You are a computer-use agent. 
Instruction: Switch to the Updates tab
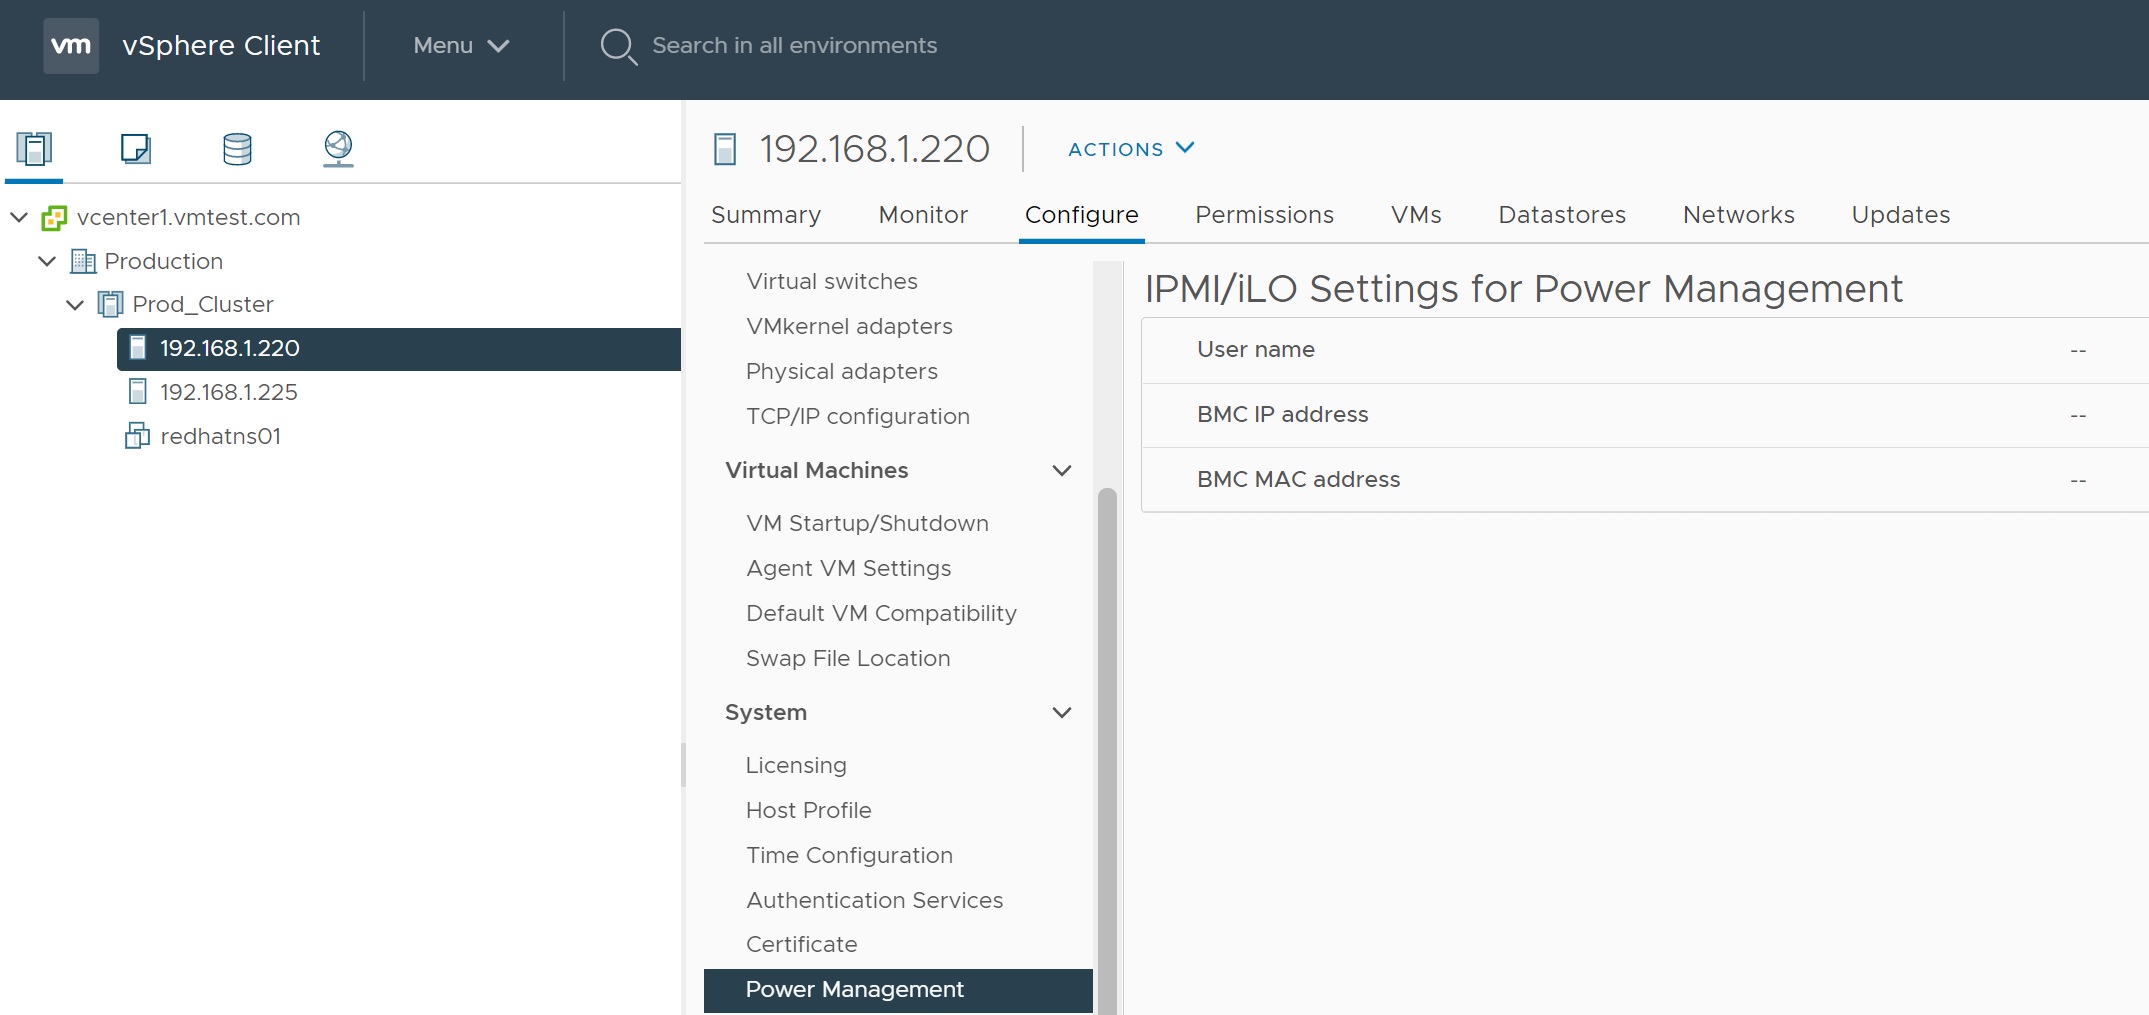pyautogui.click(x=1900, y=215)
